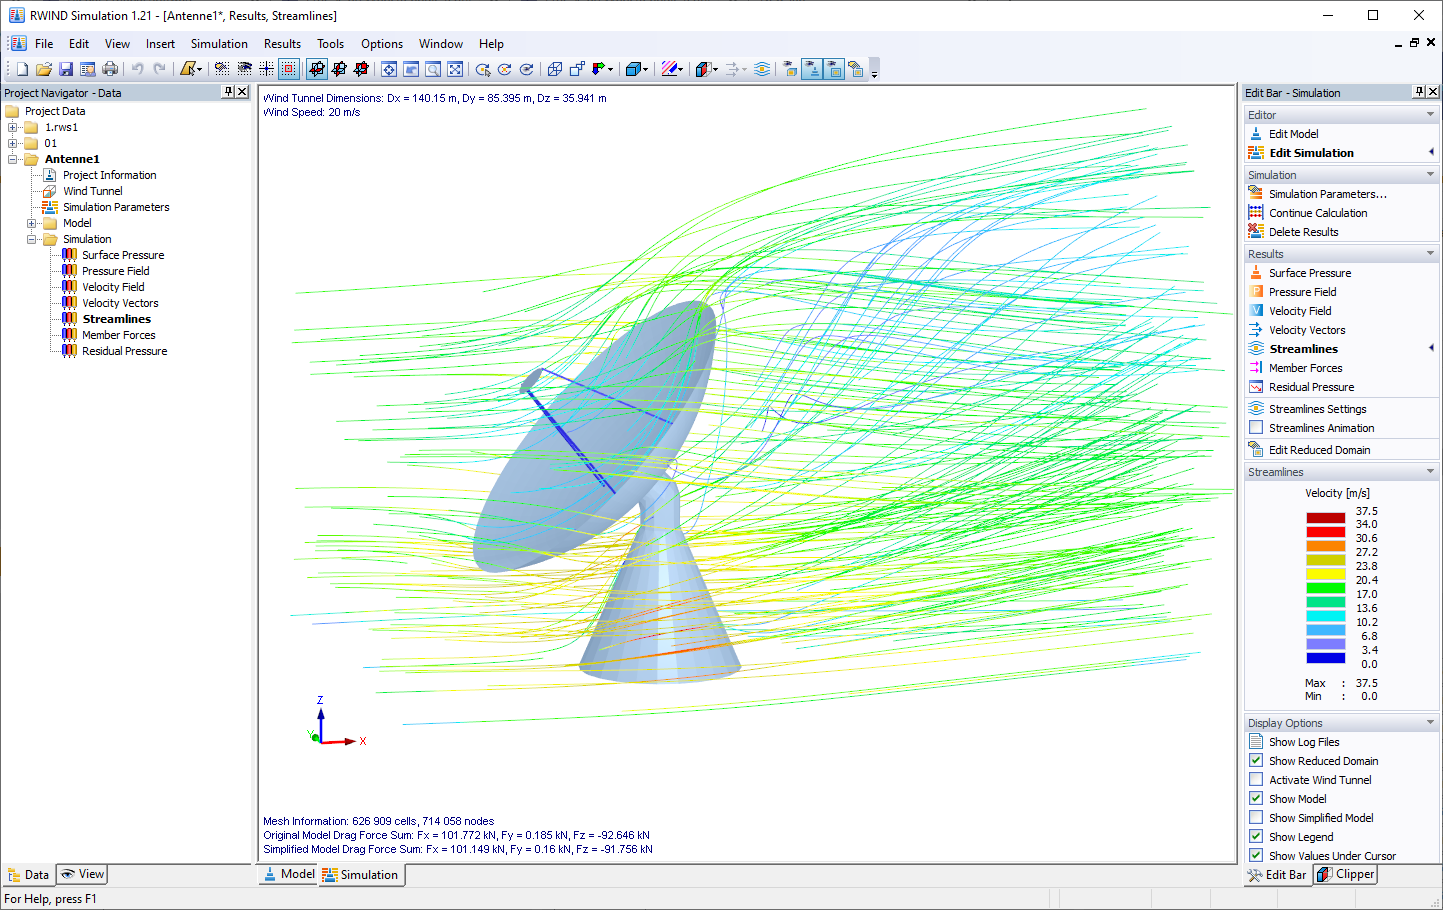
Task: Click the Edit Reduced Domain icon
Action: click(x=1257, y=449)
